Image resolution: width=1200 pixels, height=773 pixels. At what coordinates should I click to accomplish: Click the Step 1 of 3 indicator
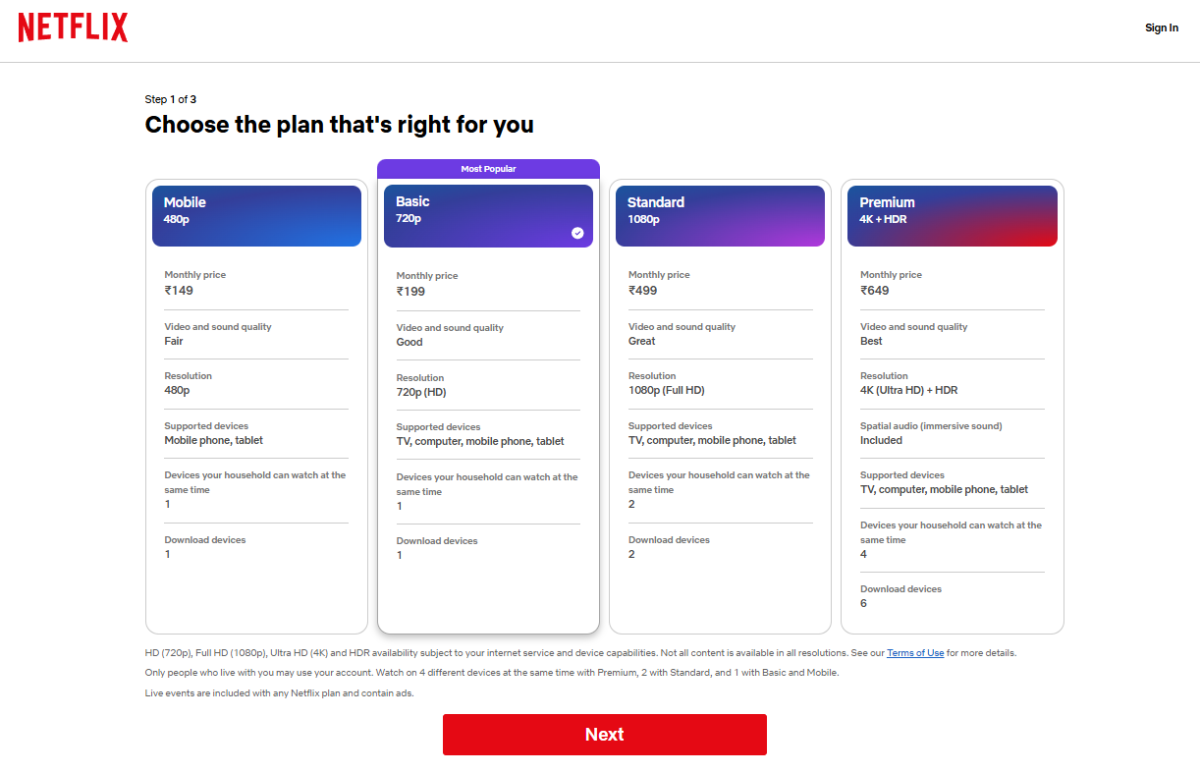pyautogui.click(x=170, y=99)
